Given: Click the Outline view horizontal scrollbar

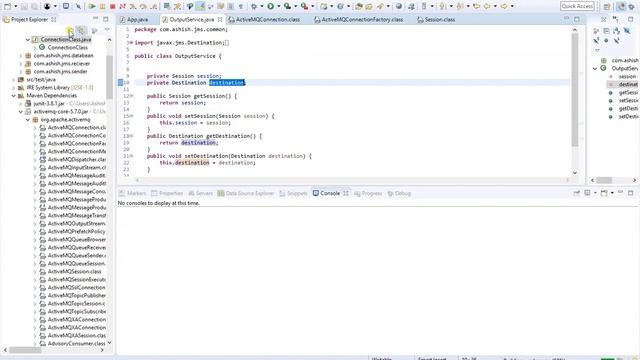Looking at the screenshot, I should click(604, 180).
